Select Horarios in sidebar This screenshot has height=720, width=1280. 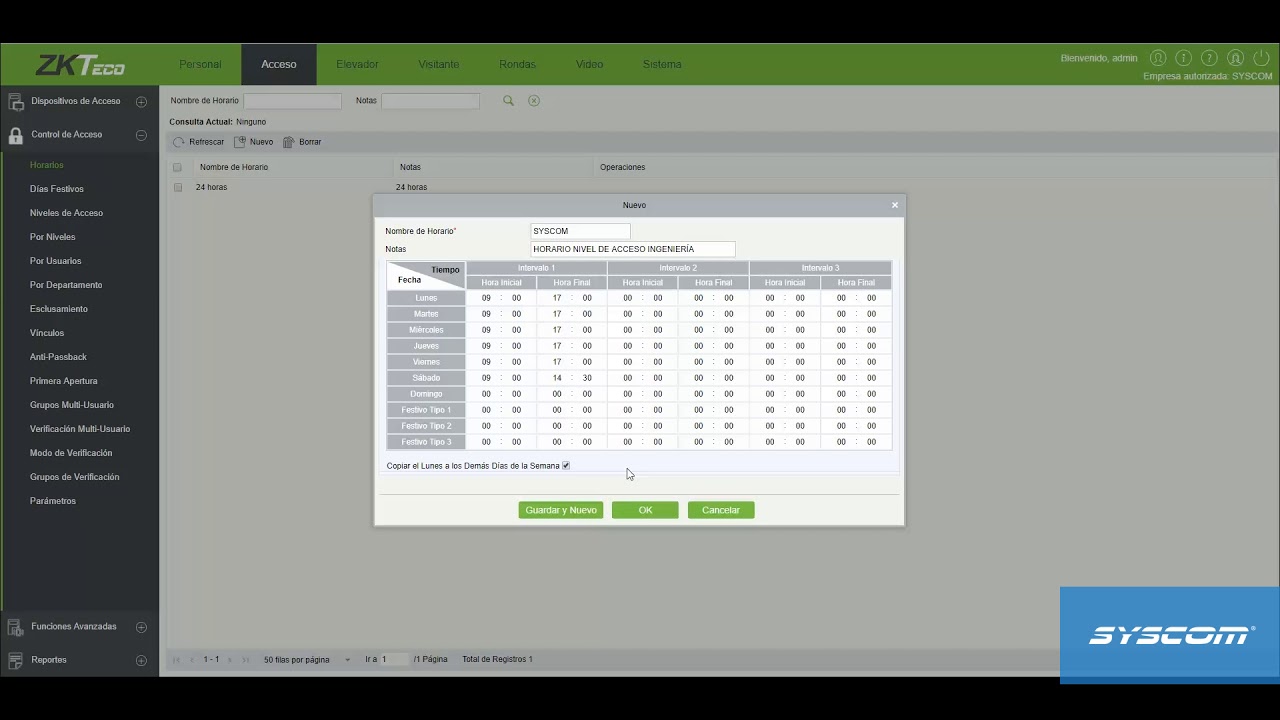46,165
